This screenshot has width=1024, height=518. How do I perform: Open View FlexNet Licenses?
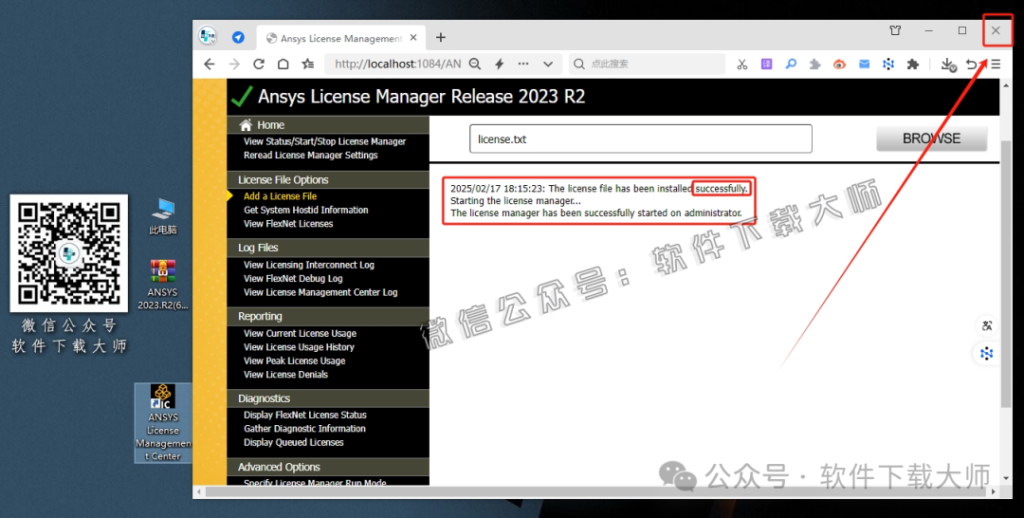tap(288, 223)
